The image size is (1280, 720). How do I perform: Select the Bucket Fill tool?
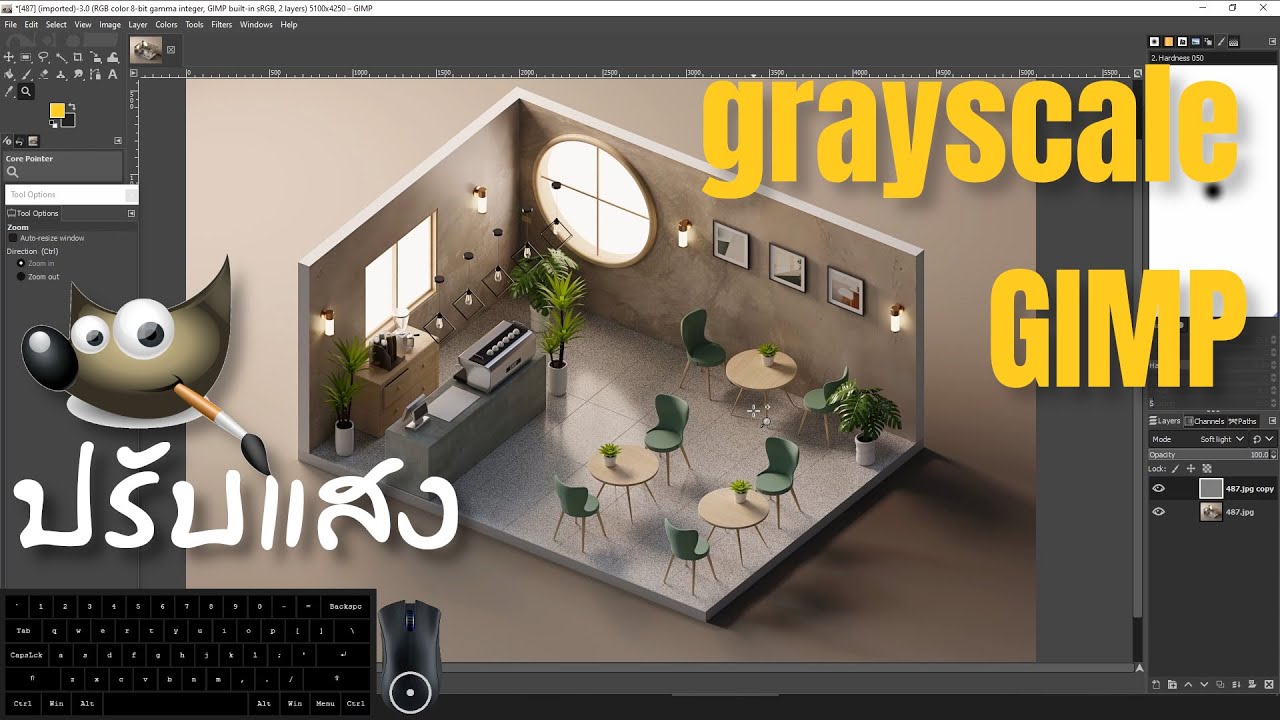(9, 74)
